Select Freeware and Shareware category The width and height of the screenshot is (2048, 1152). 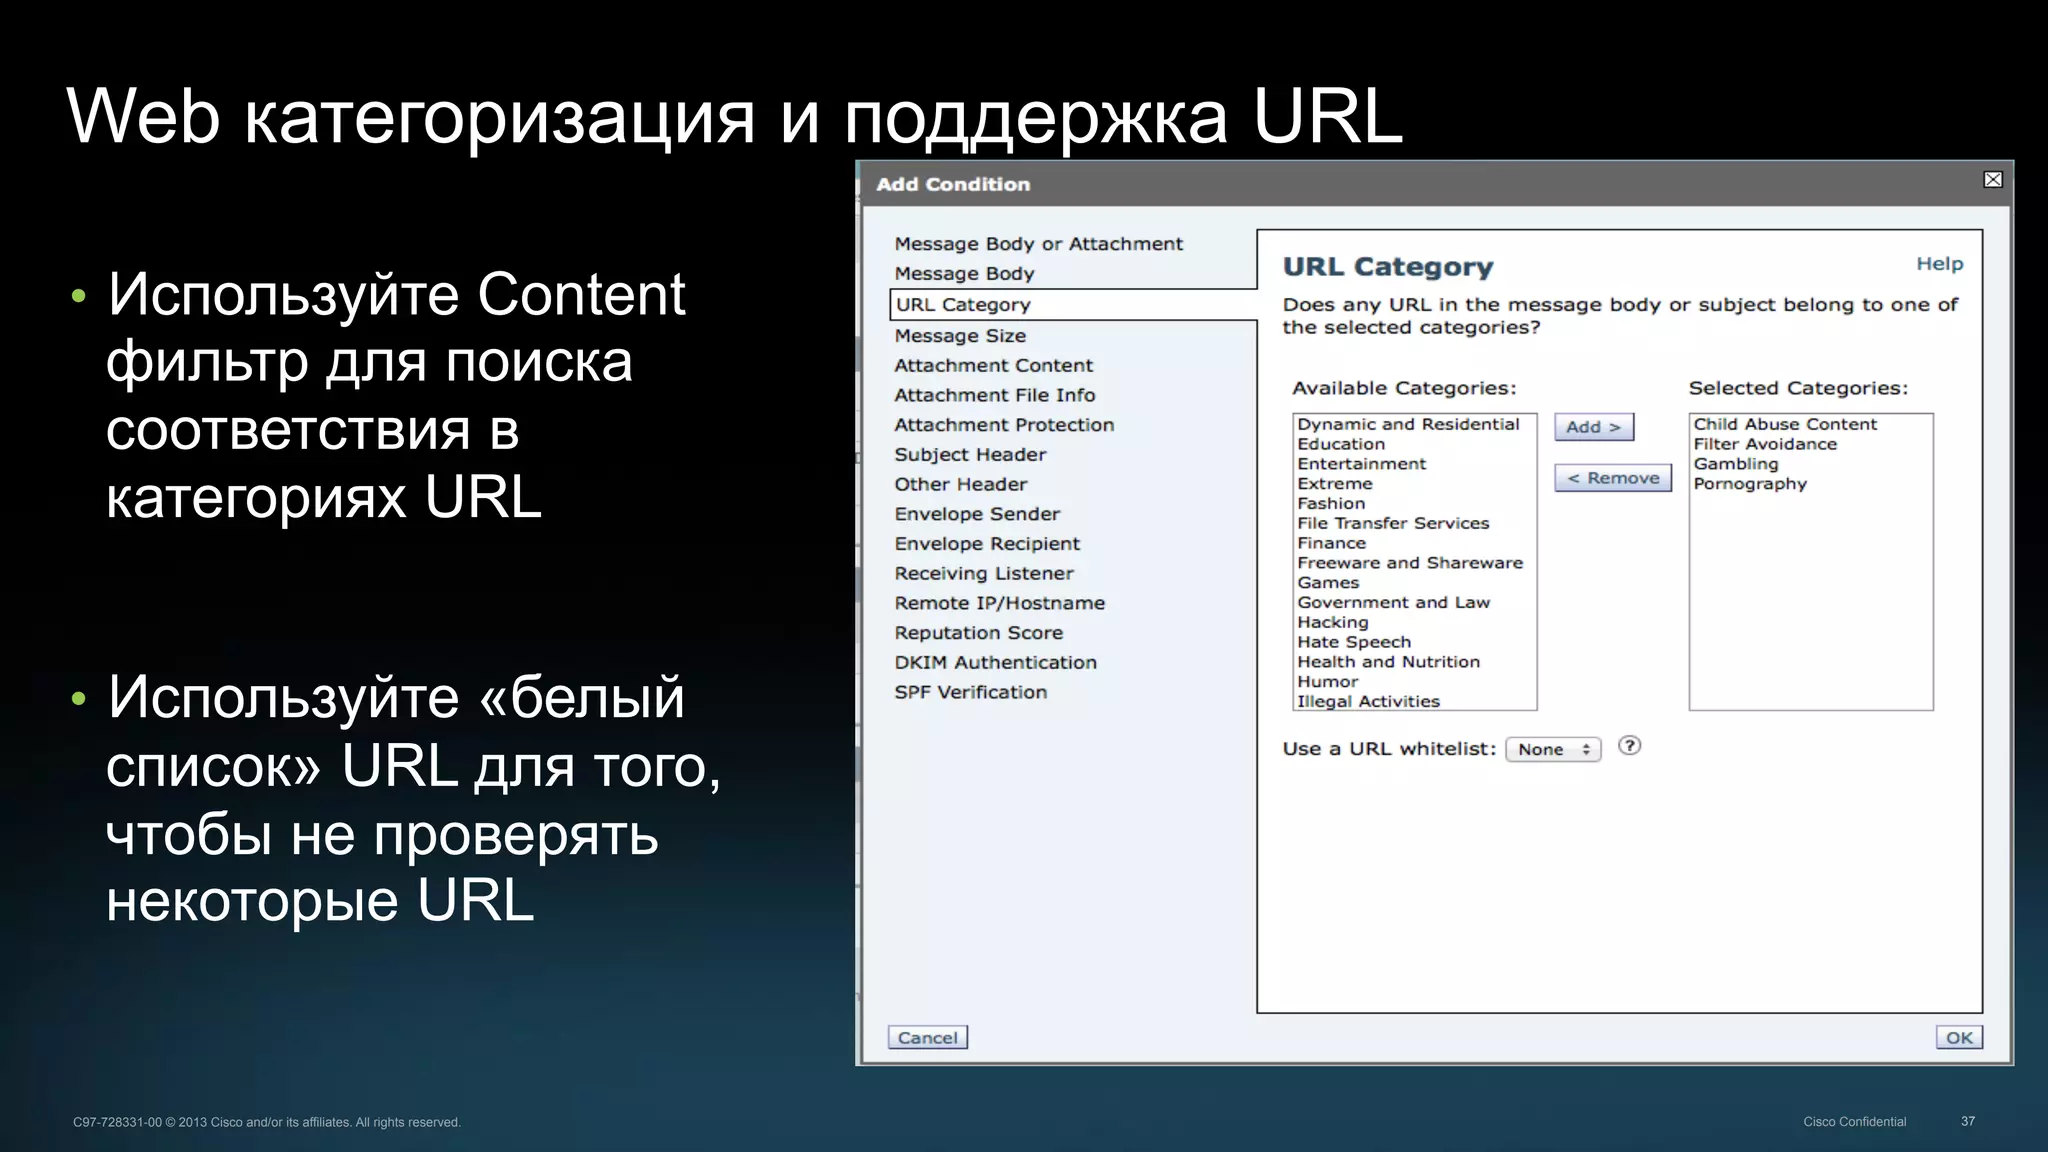pyautogui.click(x=1414, y=563)
